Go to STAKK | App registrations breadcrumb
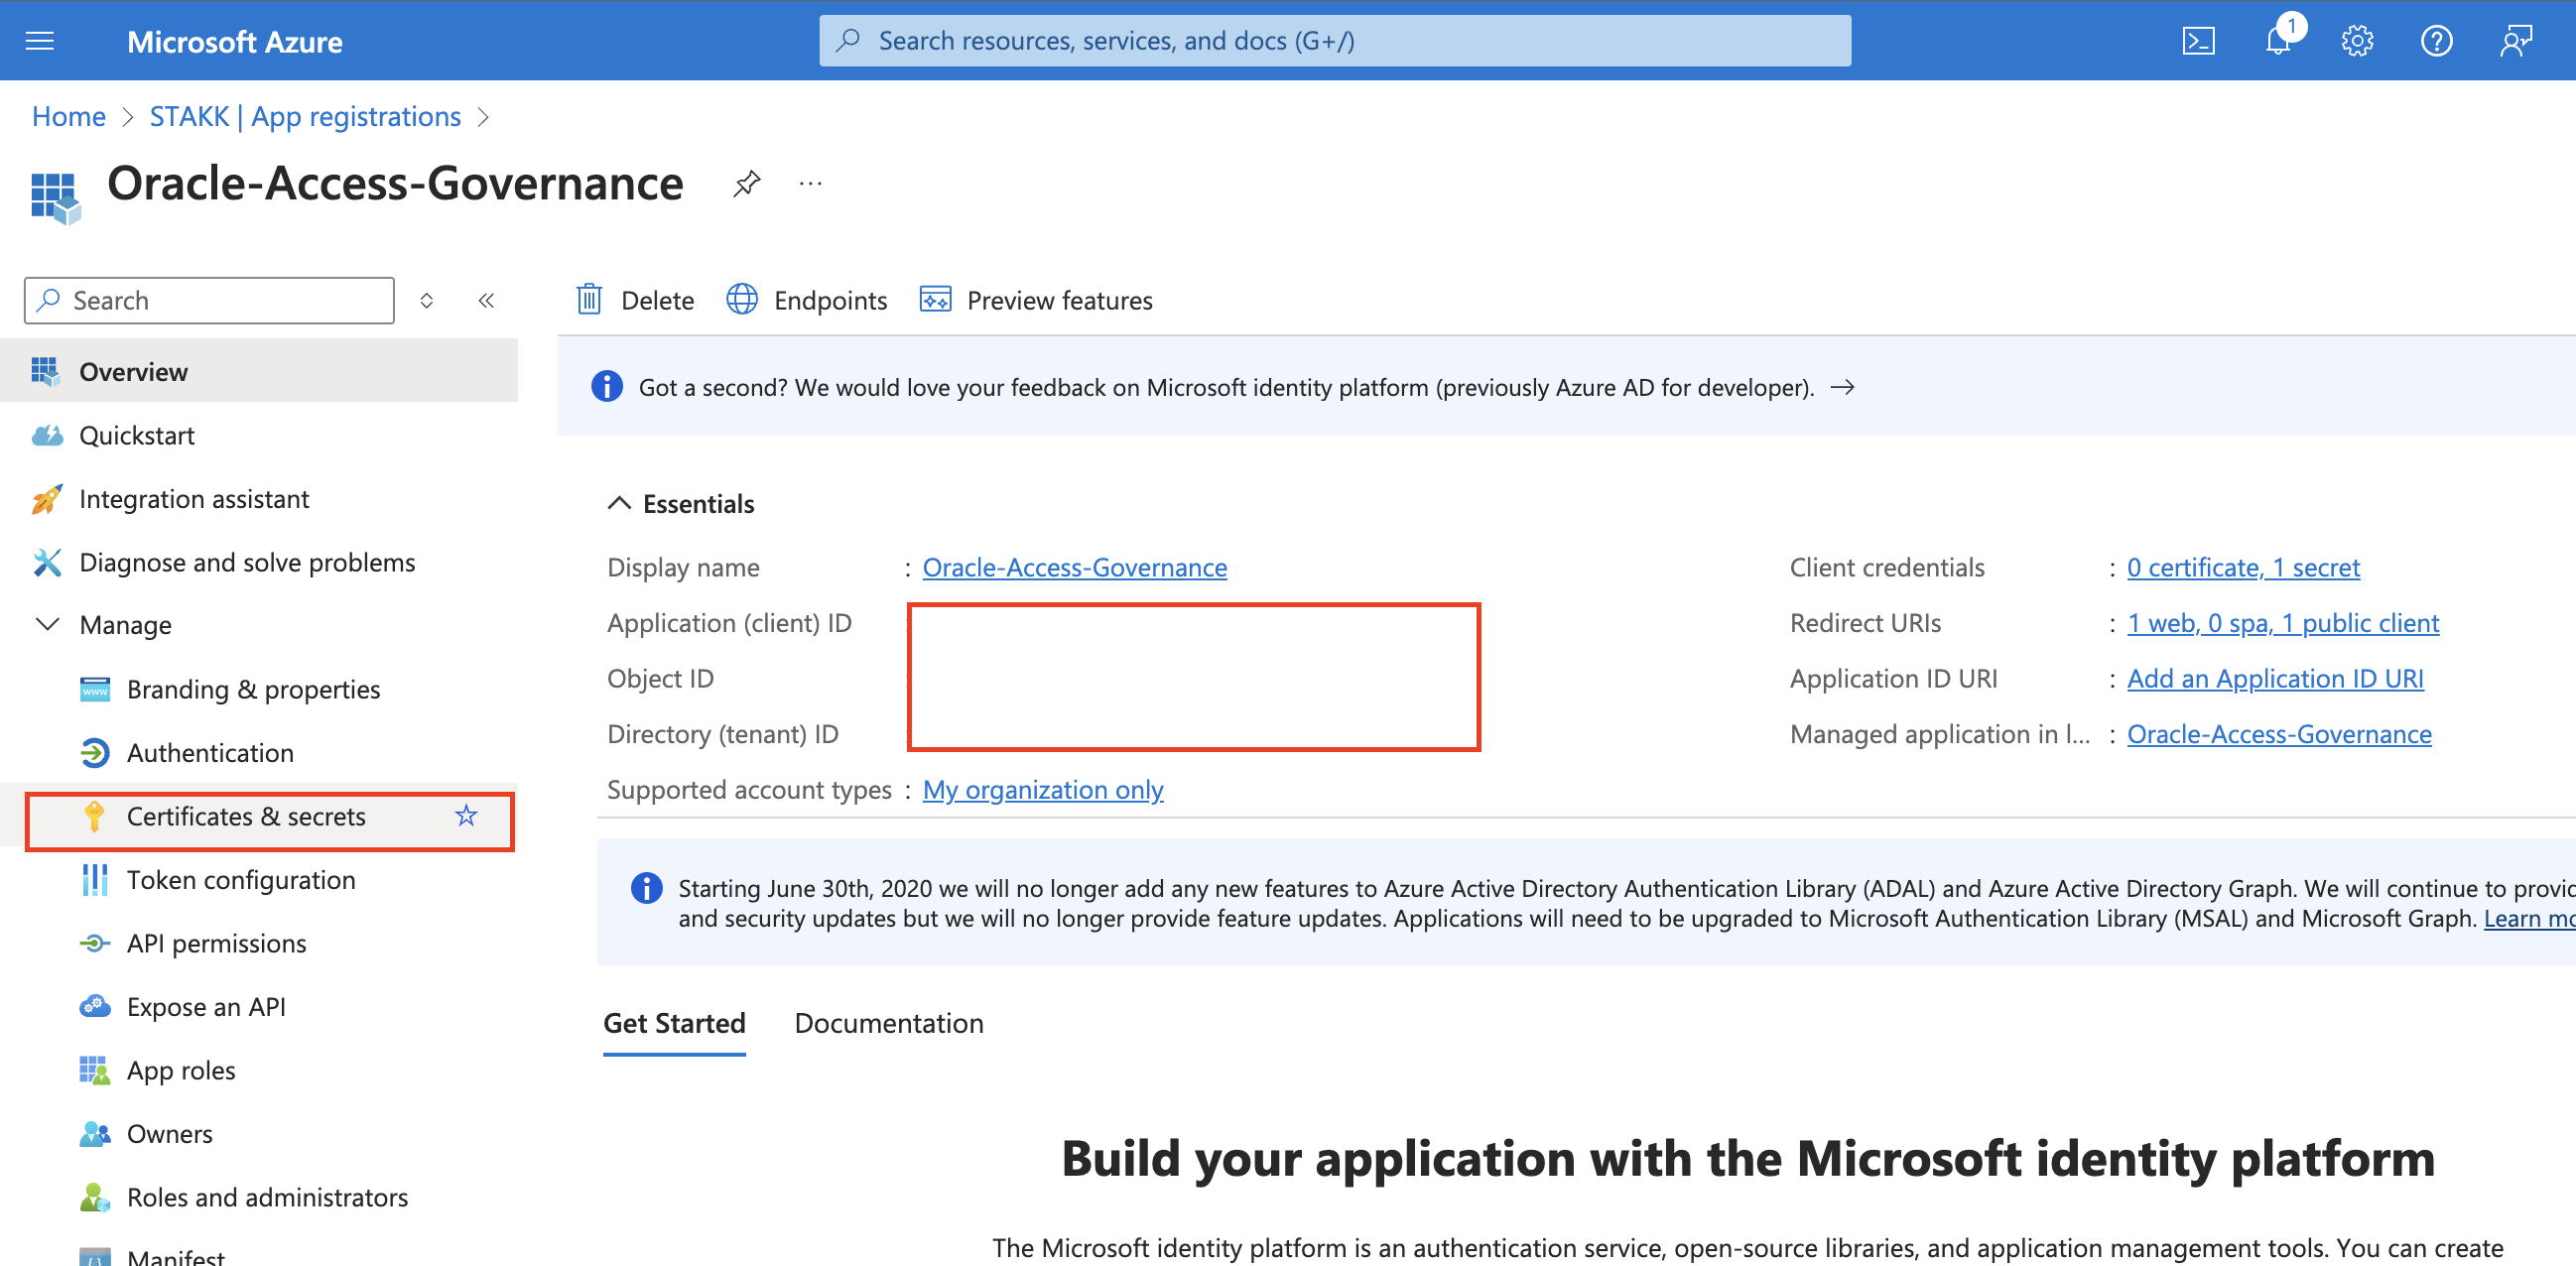Viewport: 2576px width, 1266px height. (x=305, y=116)
